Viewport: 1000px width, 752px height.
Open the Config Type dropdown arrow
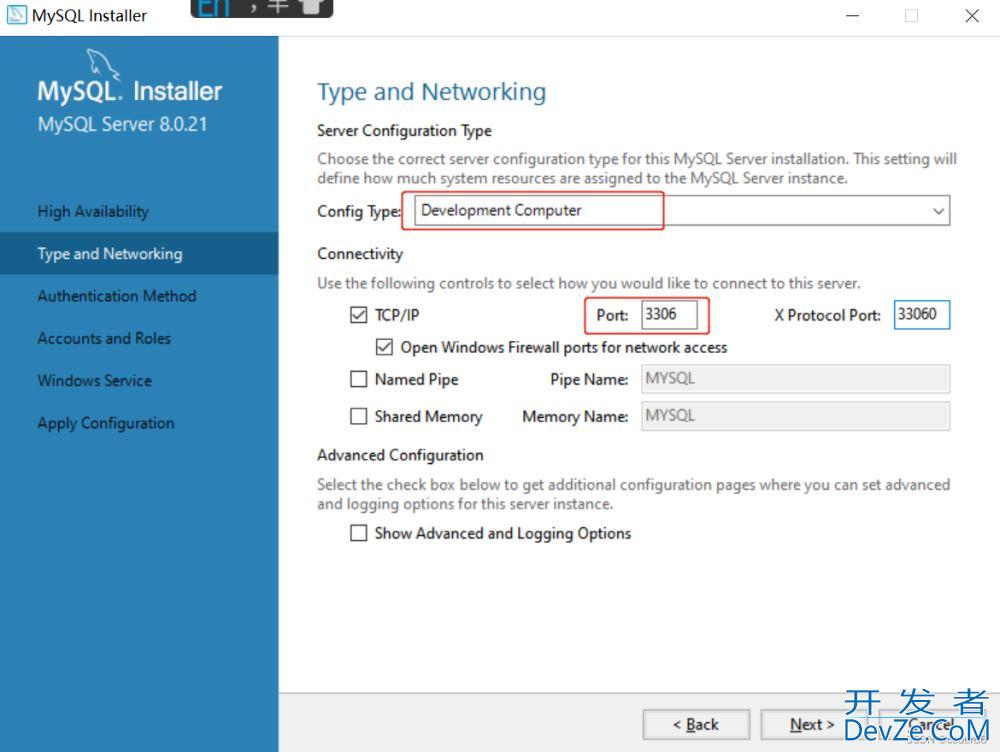coord(938,210)
